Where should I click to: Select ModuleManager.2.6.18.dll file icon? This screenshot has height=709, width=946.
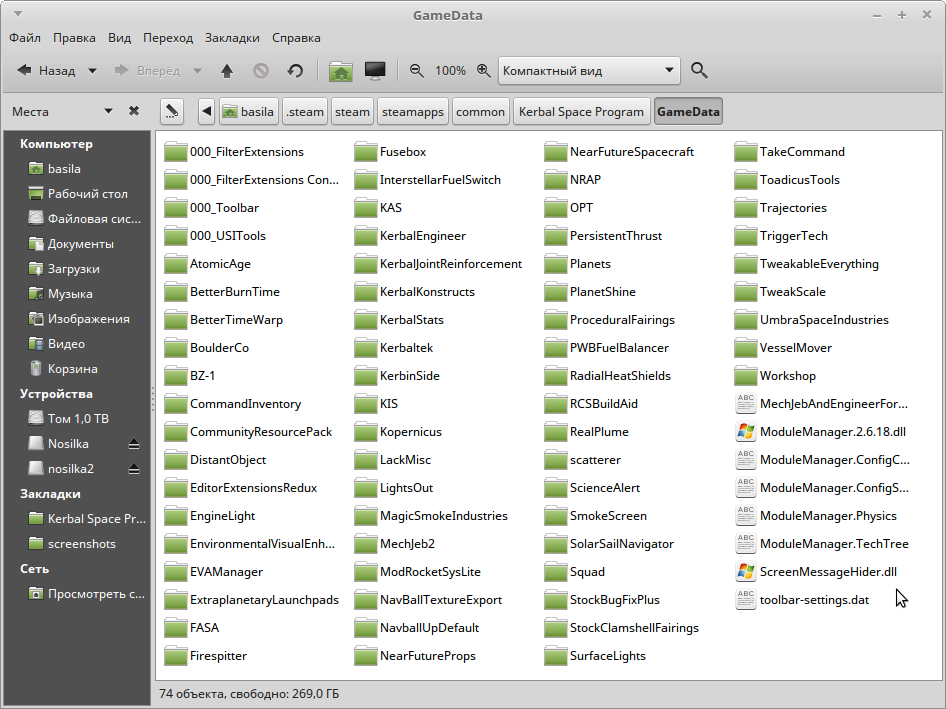(746, 431)
